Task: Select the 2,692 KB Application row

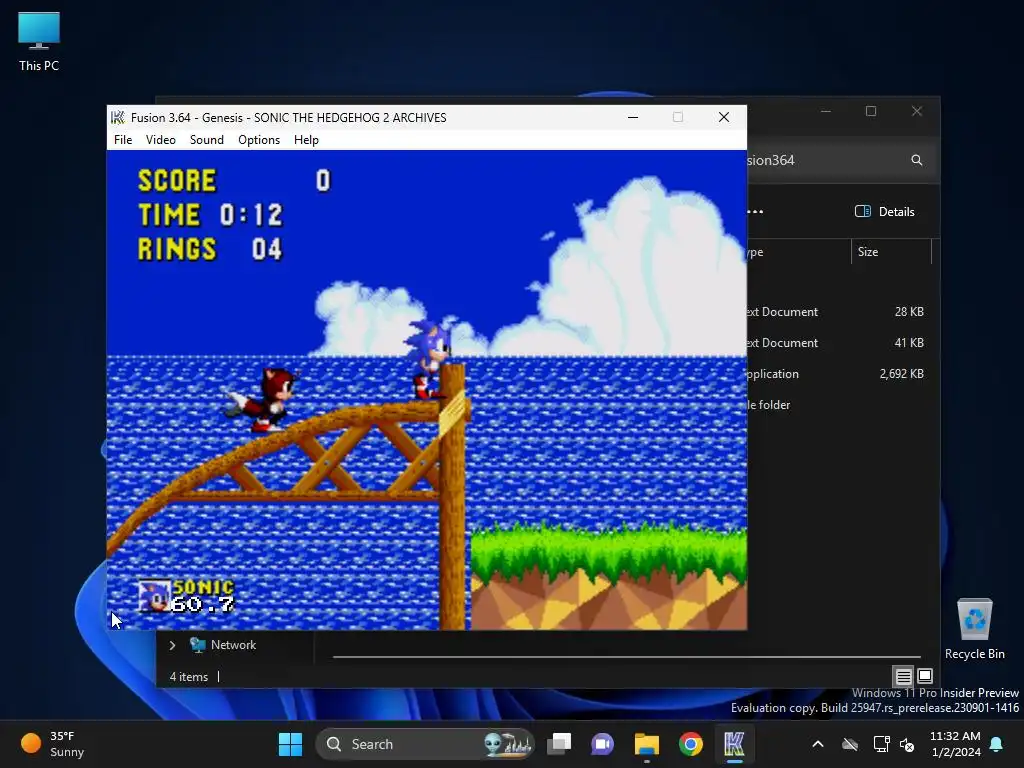Action: pyautogui.click(x=838, y=374)
